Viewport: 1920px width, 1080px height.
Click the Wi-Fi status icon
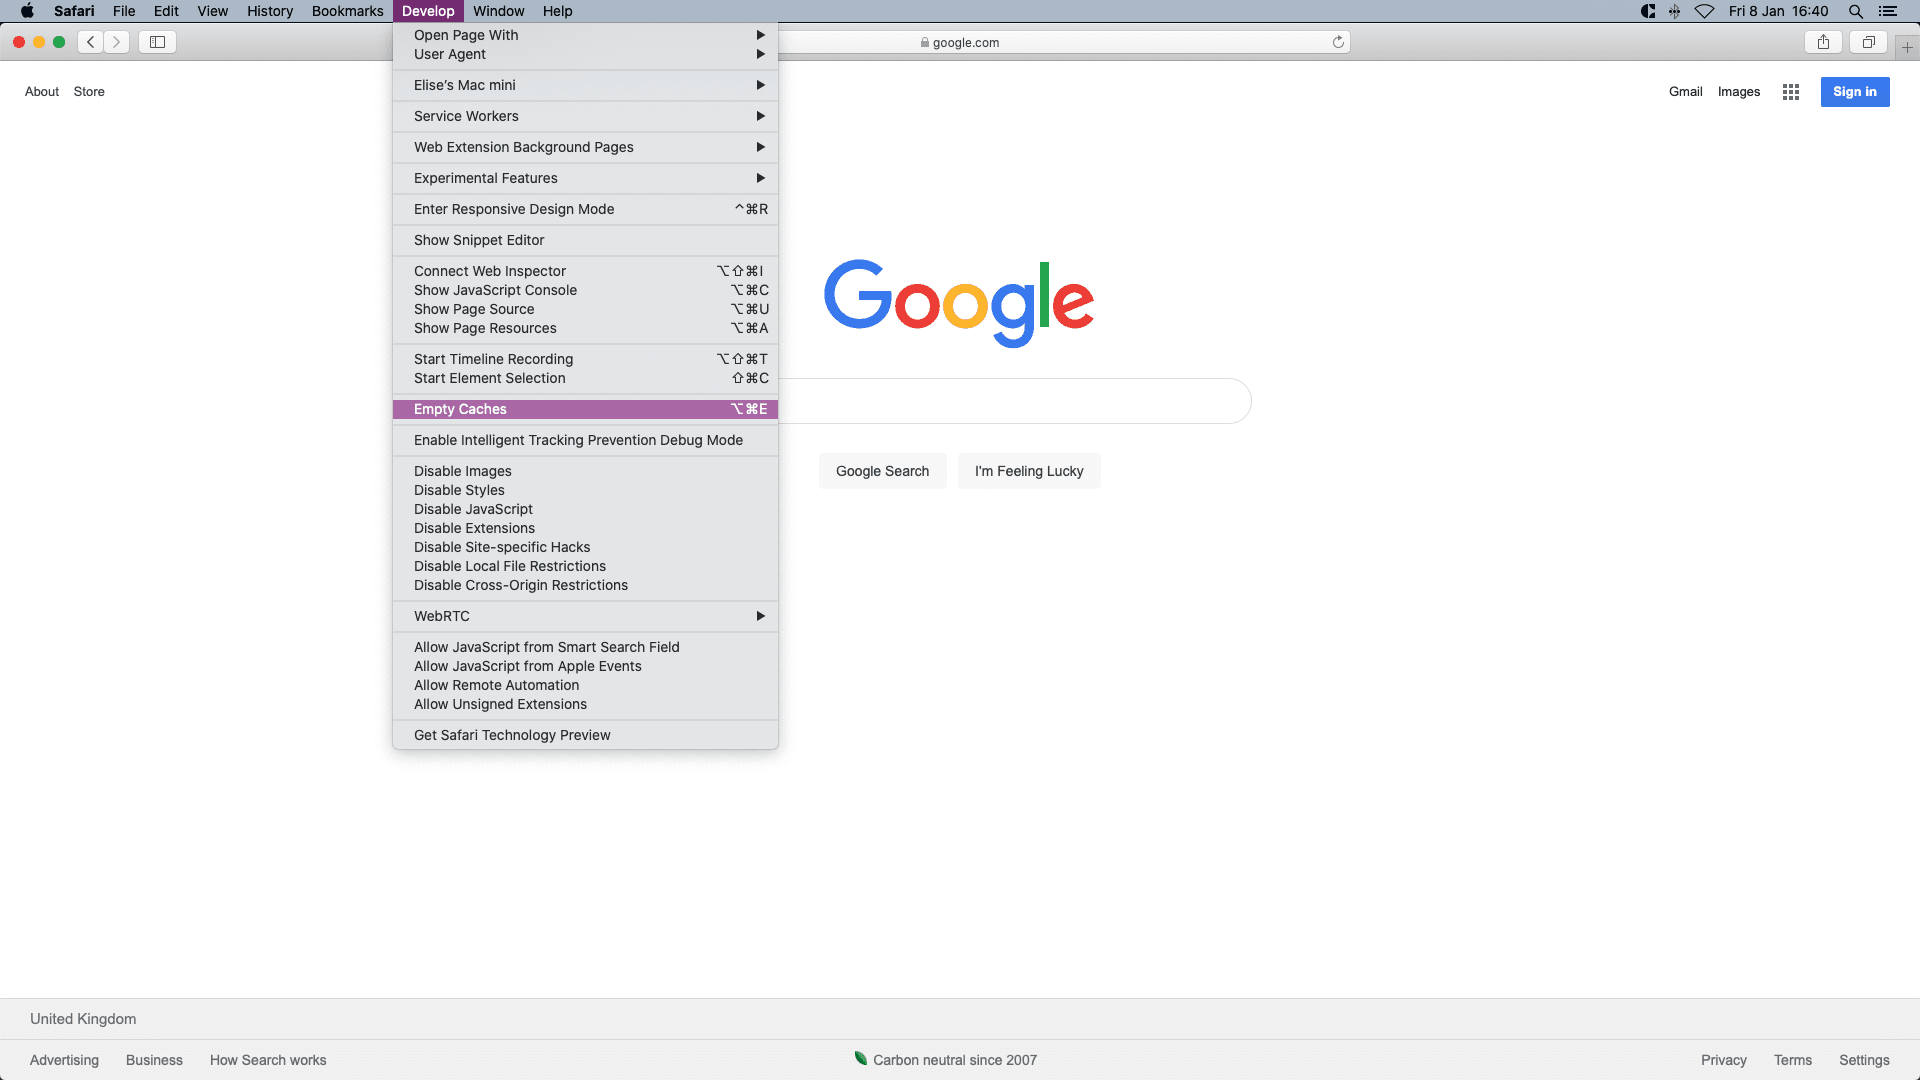click(1704, 11)
